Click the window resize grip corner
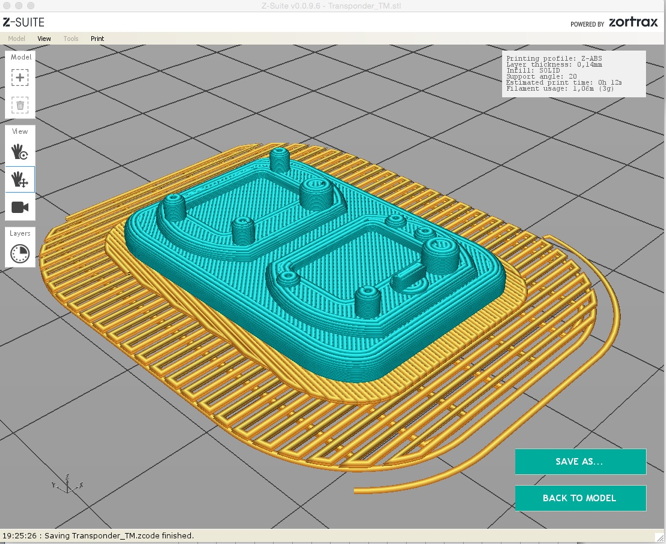The image size is (666, 544). 660,538
